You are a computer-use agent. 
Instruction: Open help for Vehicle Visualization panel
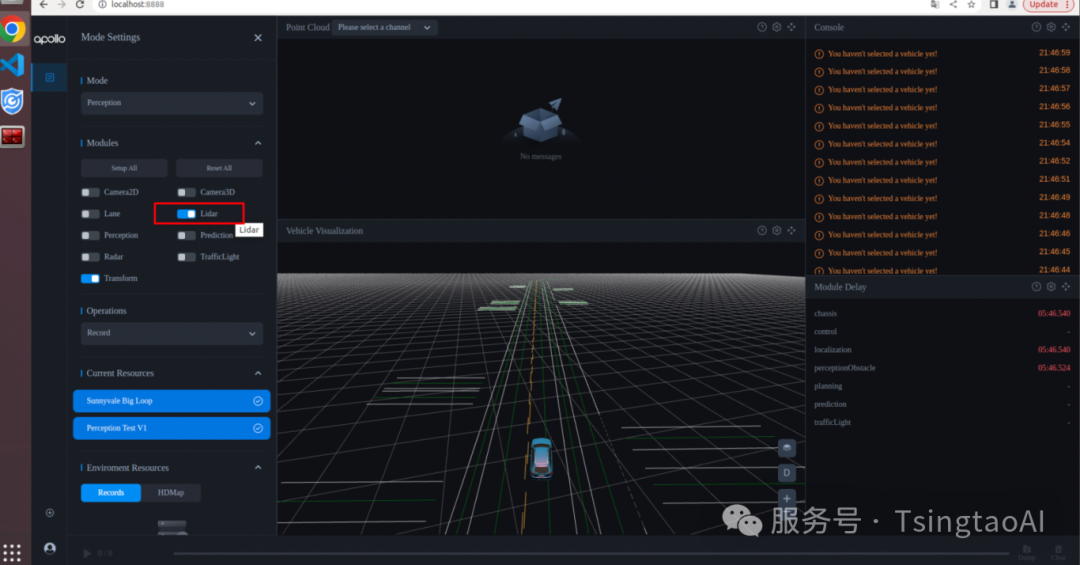pos(762,230)
